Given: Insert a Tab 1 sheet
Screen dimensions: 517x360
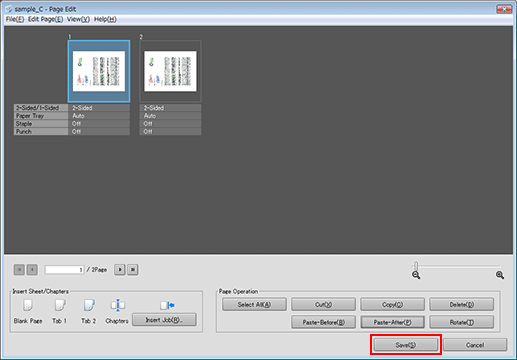Looking at the screenshot, I should click(60, 305).
